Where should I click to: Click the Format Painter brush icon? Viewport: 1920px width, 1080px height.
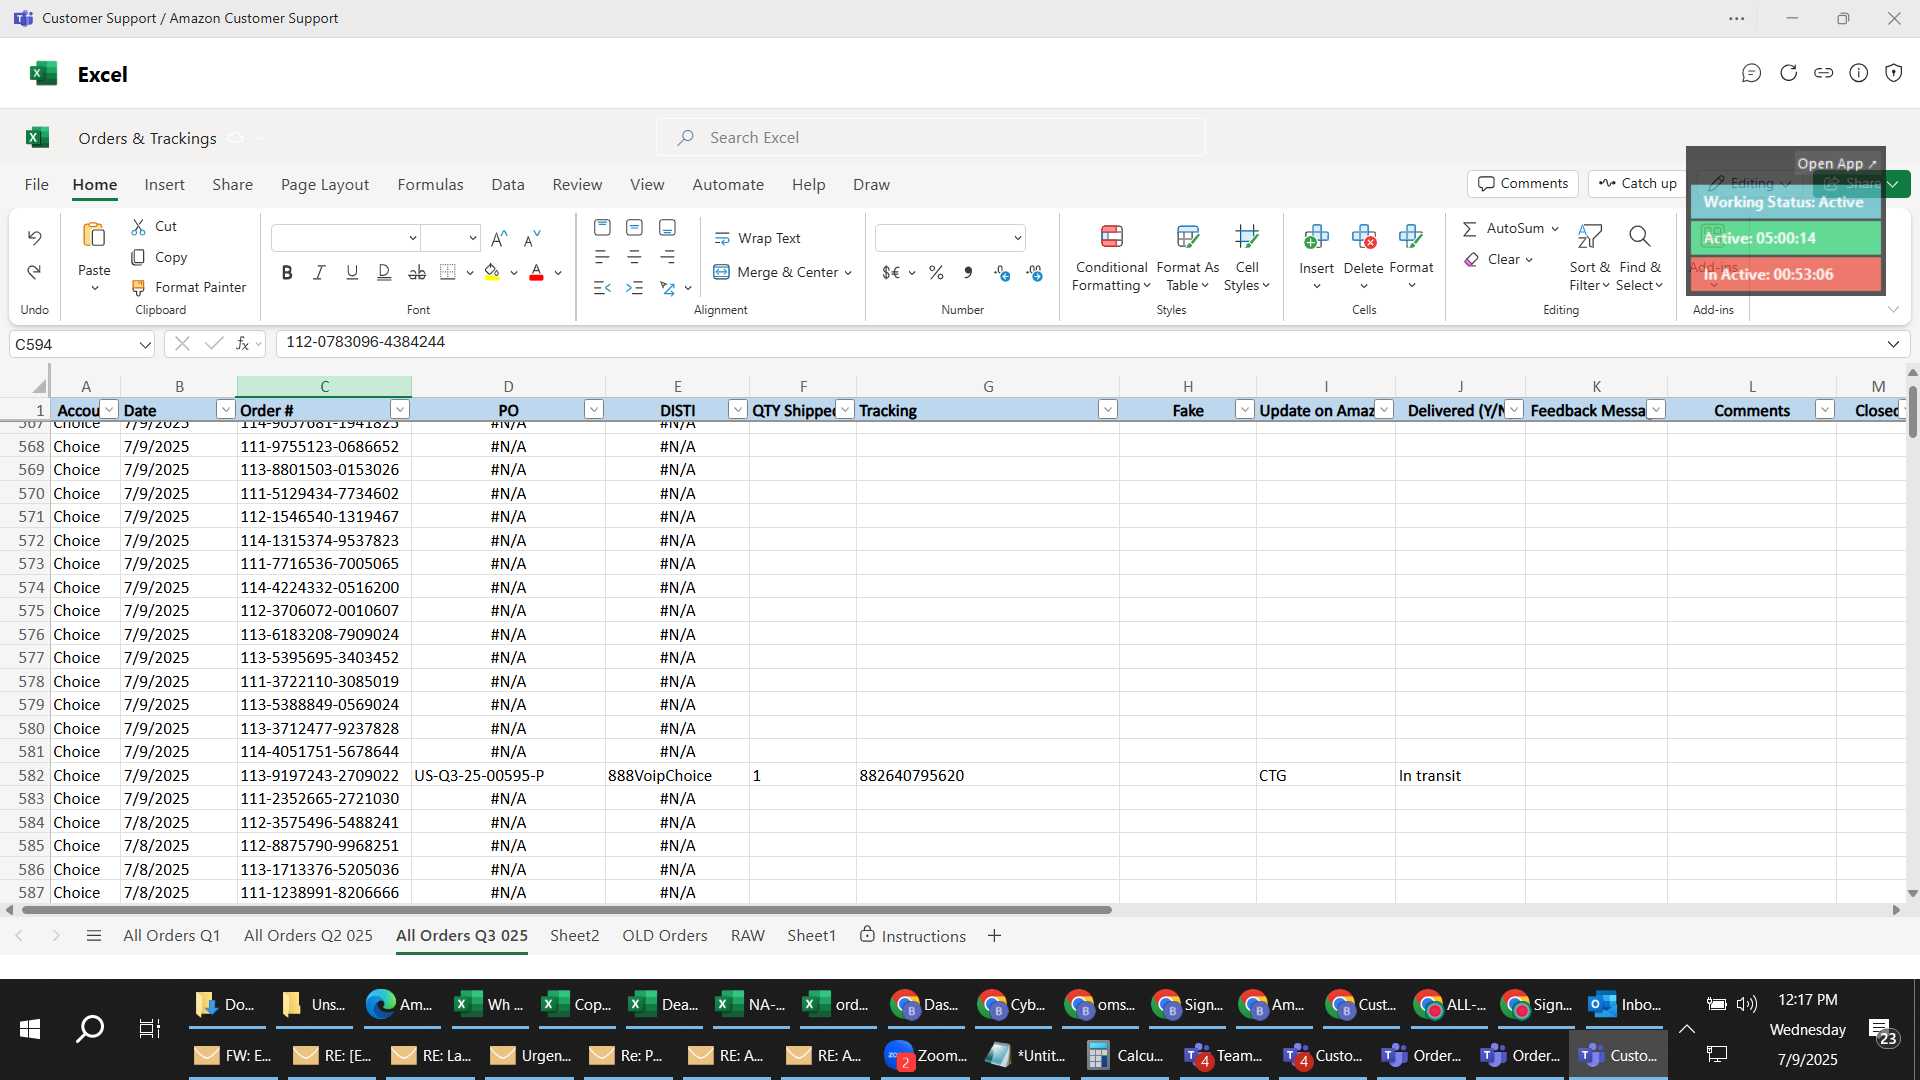139,287
